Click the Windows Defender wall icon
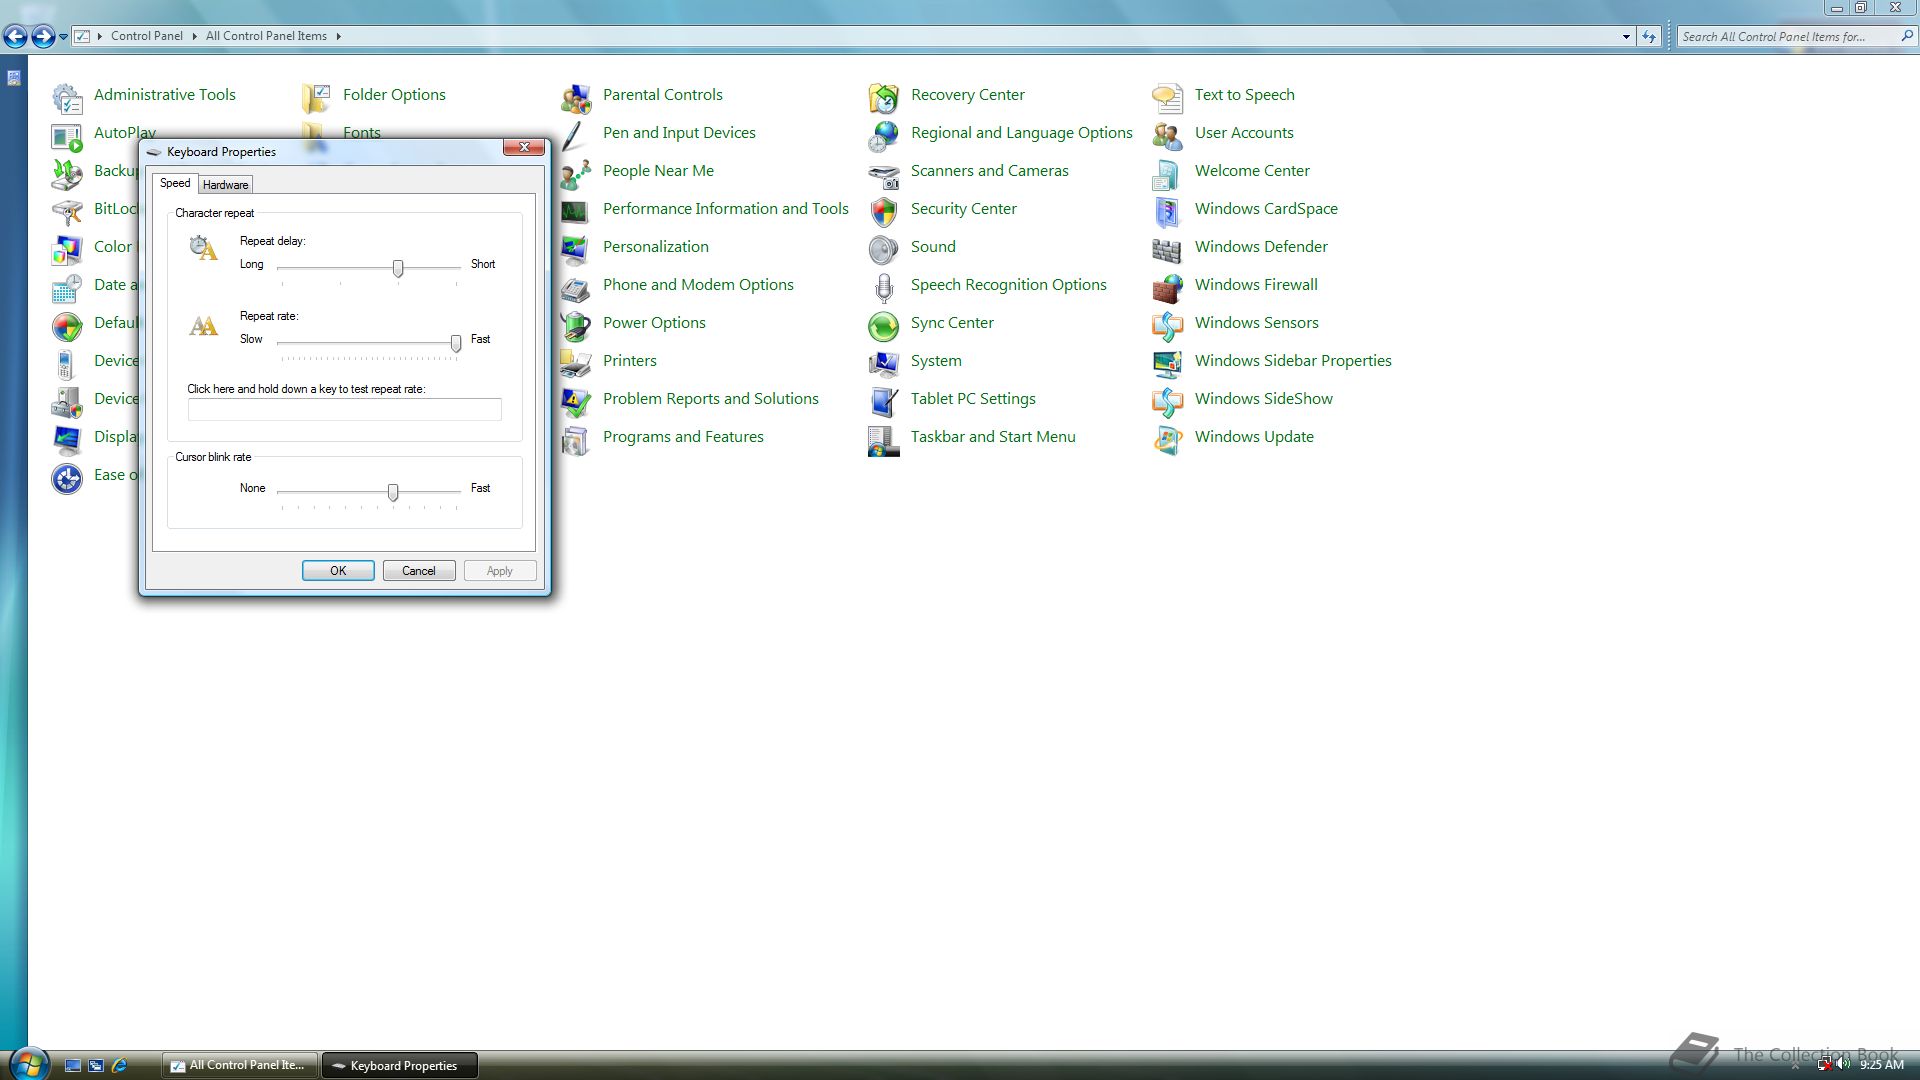The height and width of the screenshot is (1080, 1920). coord(1167,250)
